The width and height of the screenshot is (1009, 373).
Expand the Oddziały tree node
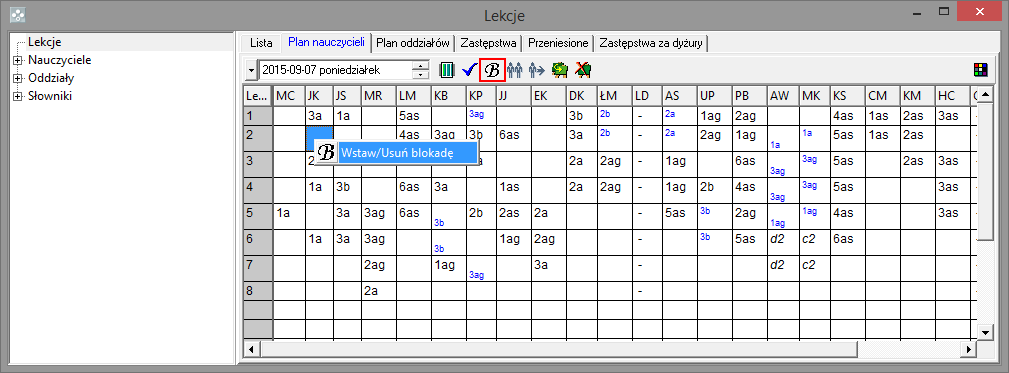point(17,78)
